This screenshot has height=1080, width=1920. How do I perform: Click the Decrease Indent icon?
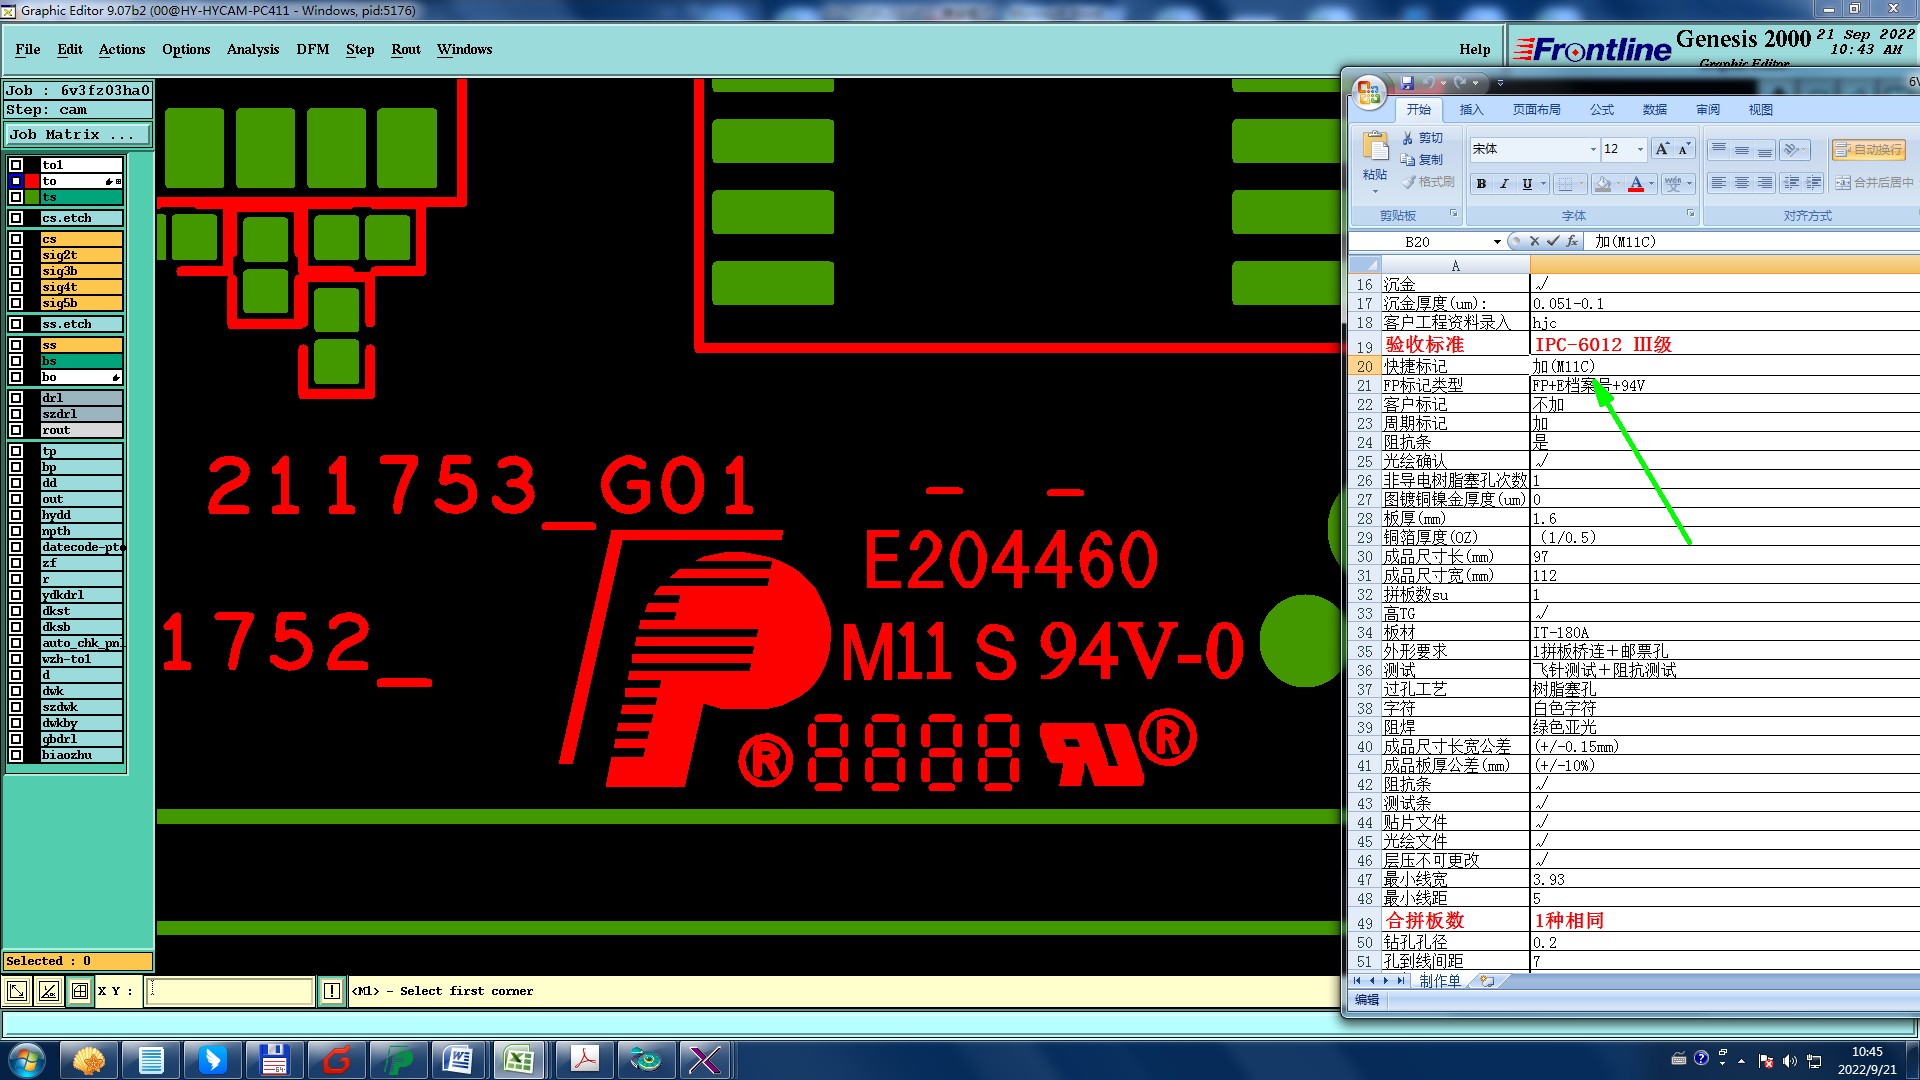click(1791, 183)
